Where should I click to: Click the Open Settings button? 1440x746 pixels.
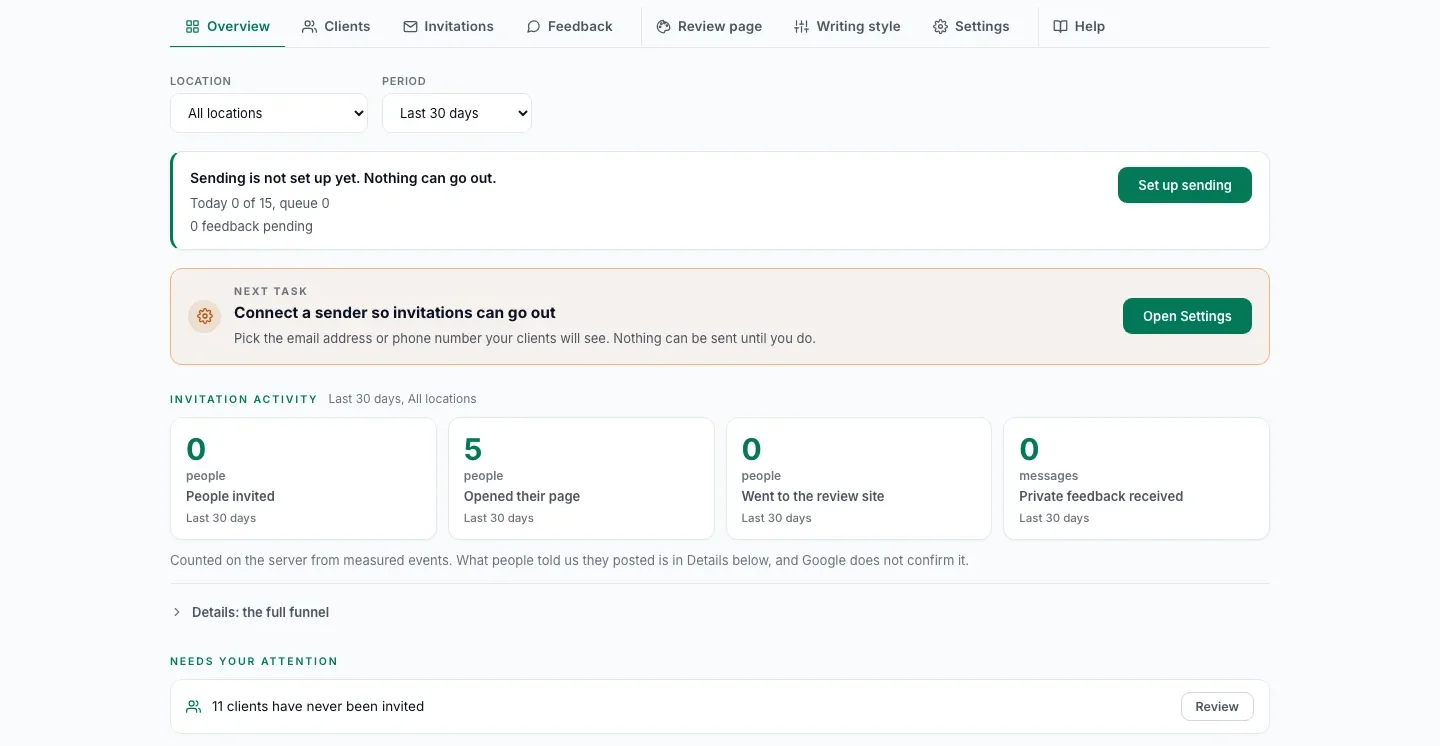pyautogui.click(x=1187, y=316)
